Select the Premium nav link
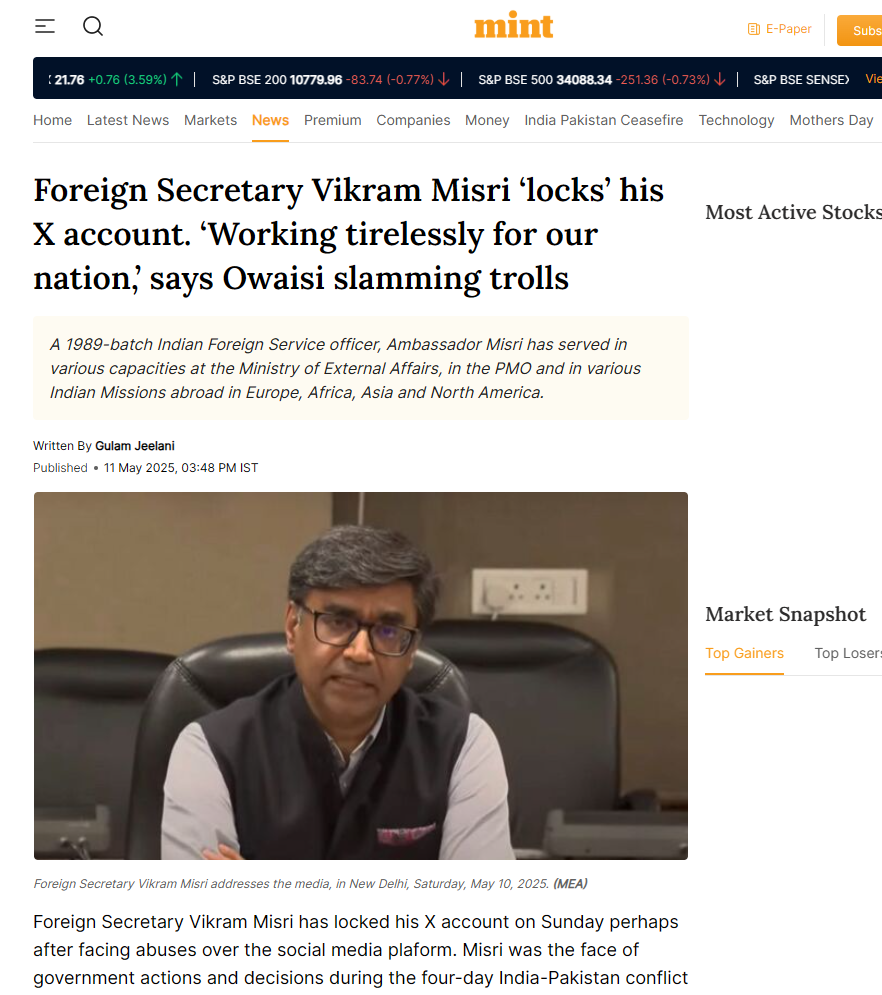Viewport: 882px width, 995px height. [332, 120]
